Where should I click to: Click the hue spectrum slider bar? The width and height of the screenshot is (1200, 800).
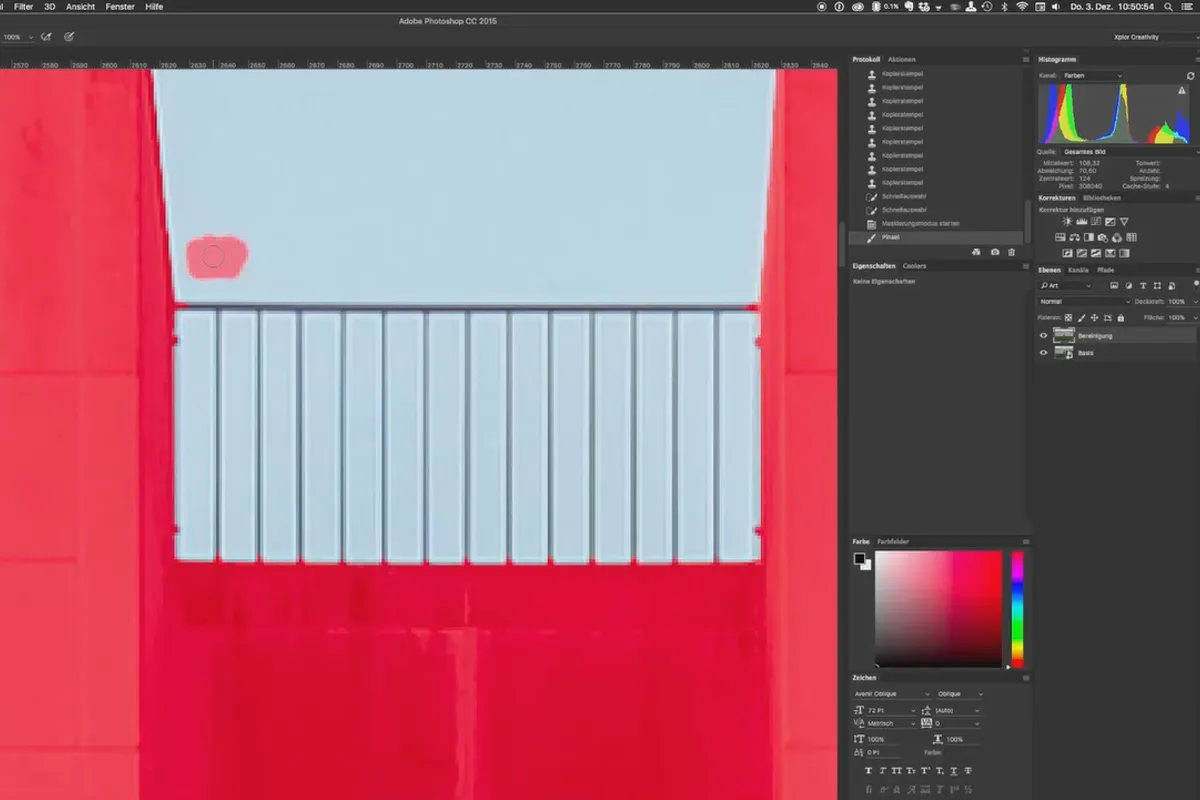point(1017,609)
